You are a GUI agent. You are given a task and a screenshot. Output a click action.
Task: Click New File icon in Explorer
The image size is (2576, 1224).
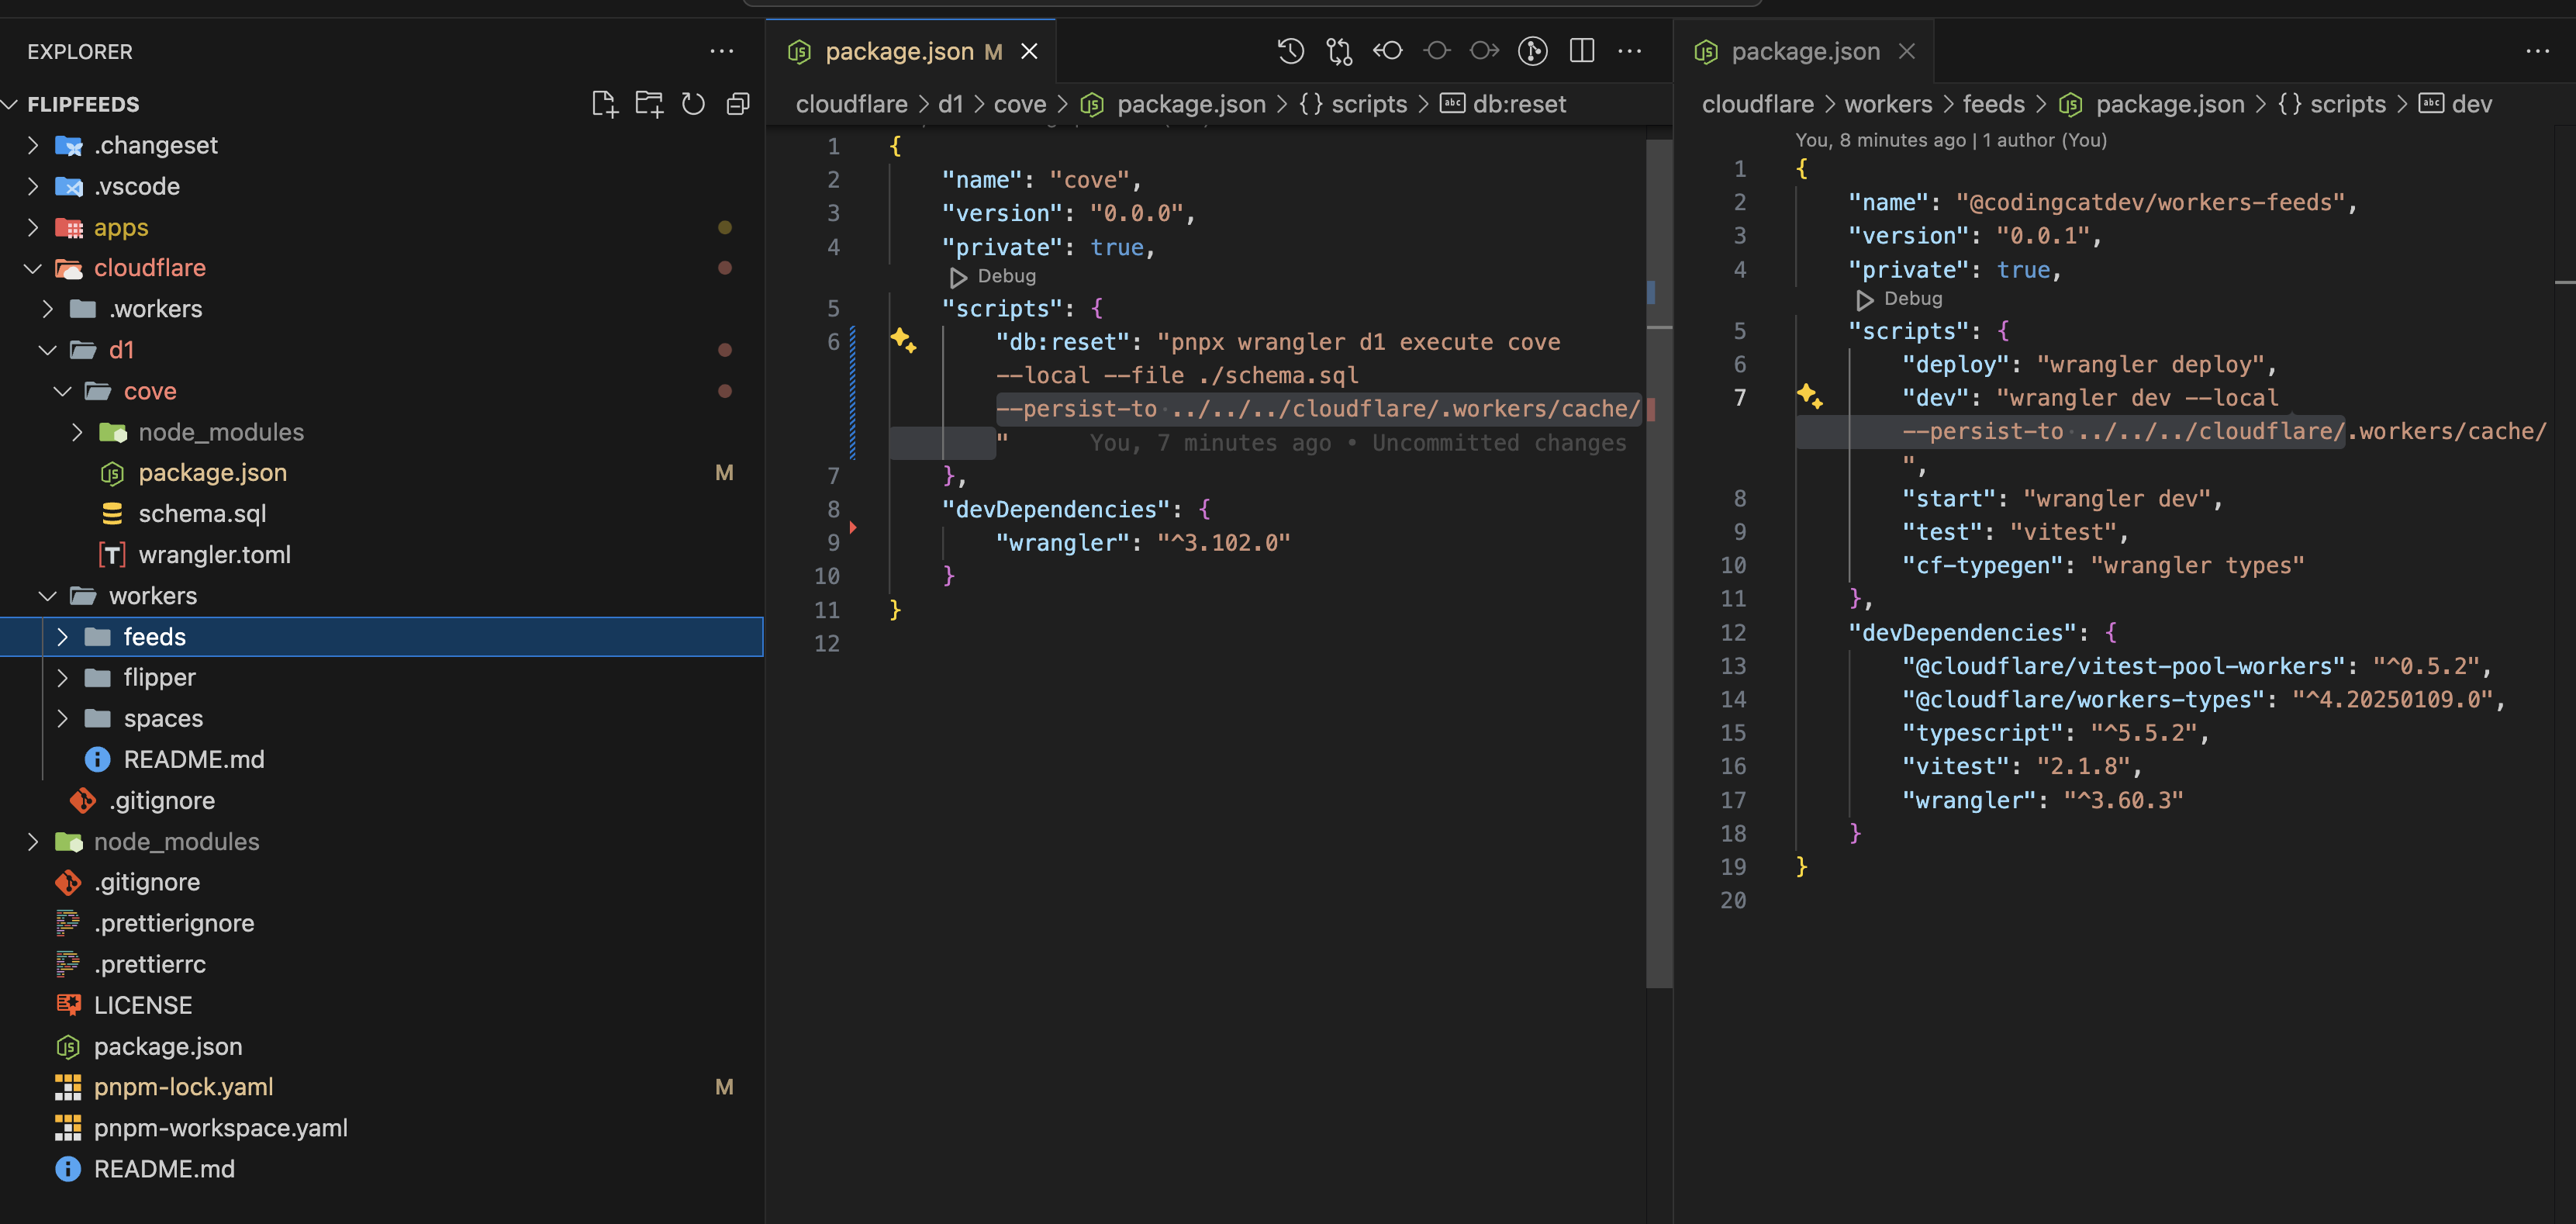pyautogui.click(x=604, y=104)
